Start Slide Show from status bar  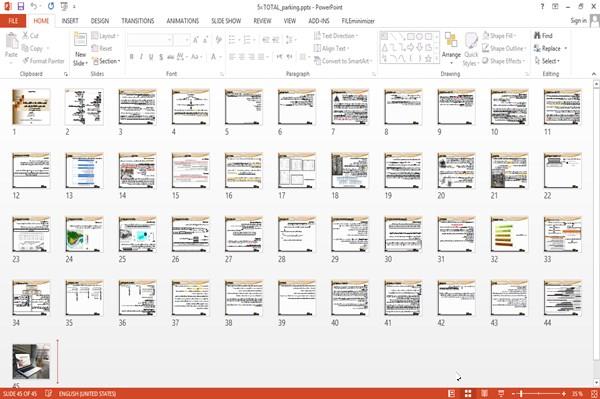pyautogui.click(x=501, y=393)
